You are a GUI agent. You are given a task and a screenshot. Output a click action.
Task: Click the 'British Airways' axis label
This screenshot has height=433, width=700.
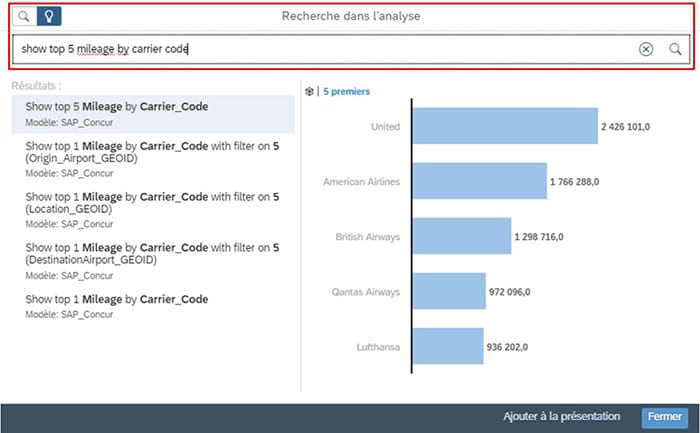click(x=367, y=237)
